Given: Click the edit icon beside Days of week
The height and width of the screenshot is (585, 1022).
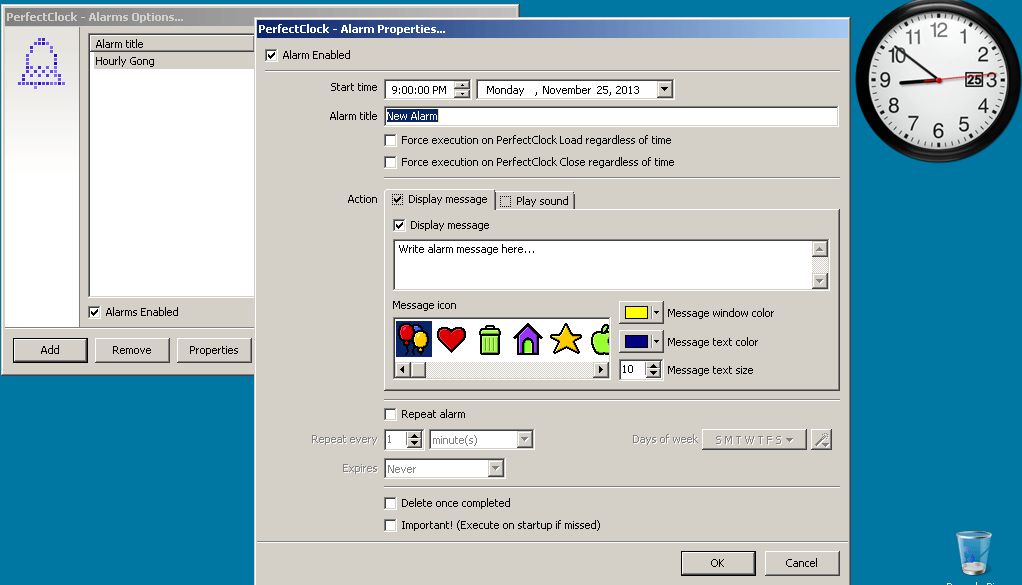Looking at the screenshot, I should [821, 440].
